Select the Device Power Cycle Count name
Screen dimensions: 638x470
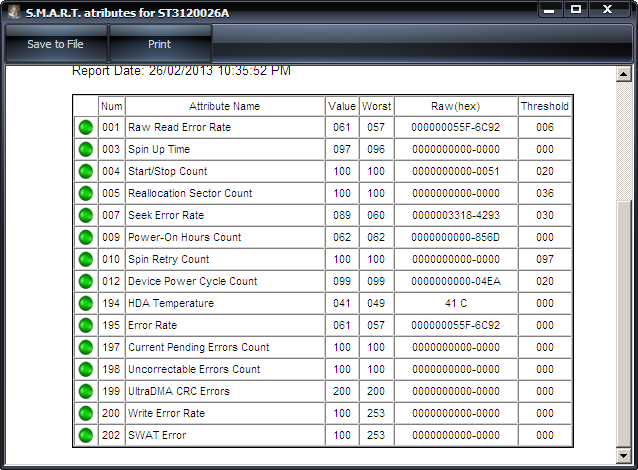tap(192, 281)
